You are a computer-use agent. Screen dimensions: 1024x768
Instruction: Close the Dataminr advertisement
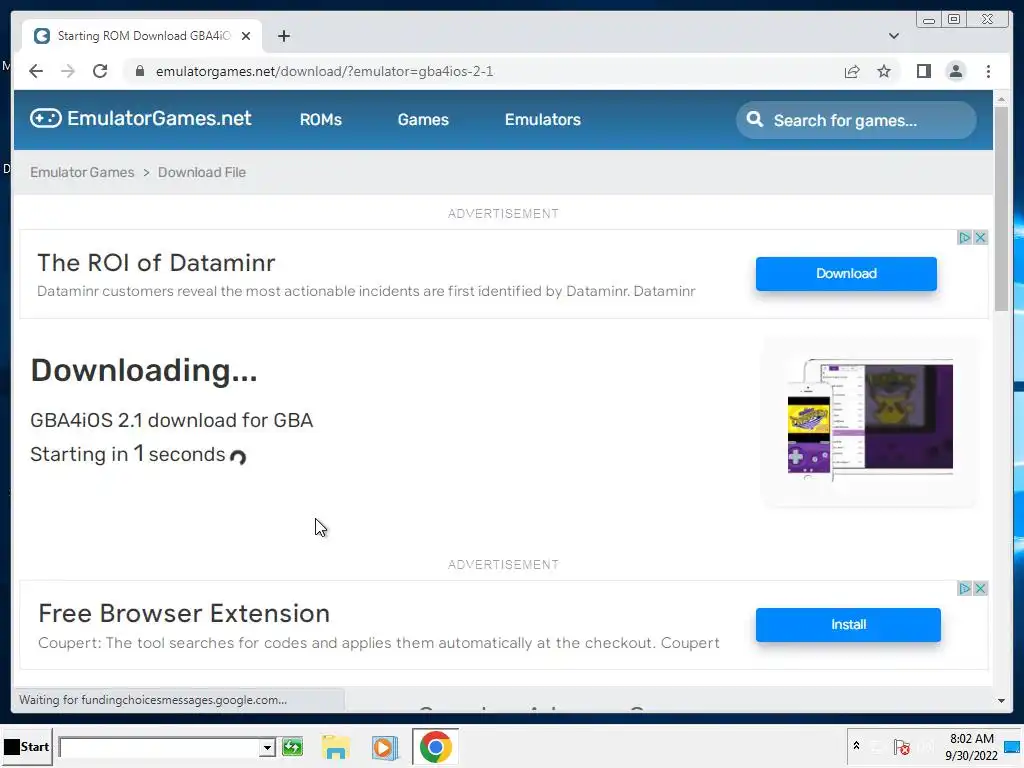point(980,237)
